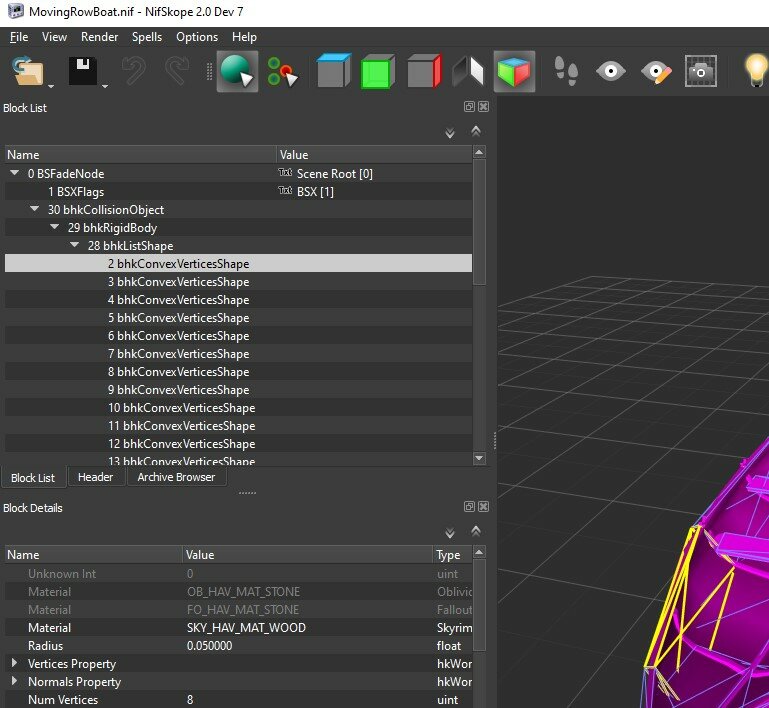Screen dimensions: 769x708
Task: Collapse the 28 bhkListShape node
Action: click(x=75, y=246)
